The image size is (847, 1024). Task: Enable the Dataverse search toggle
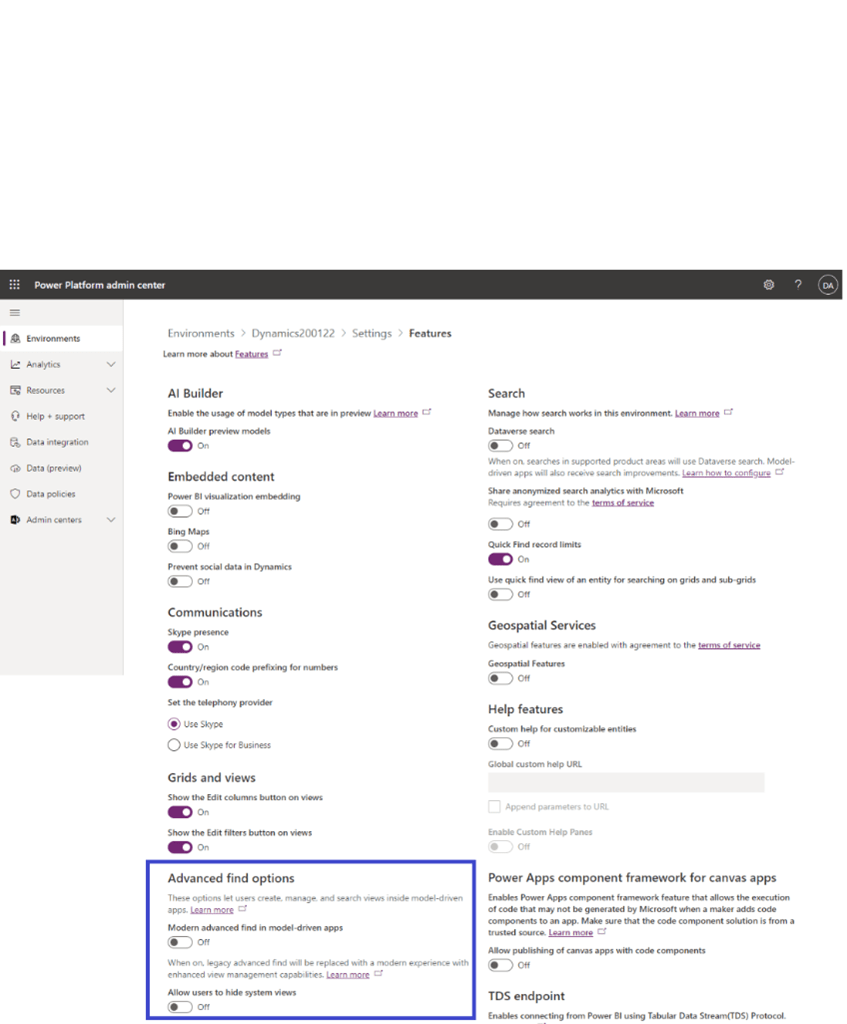point(500,446)
